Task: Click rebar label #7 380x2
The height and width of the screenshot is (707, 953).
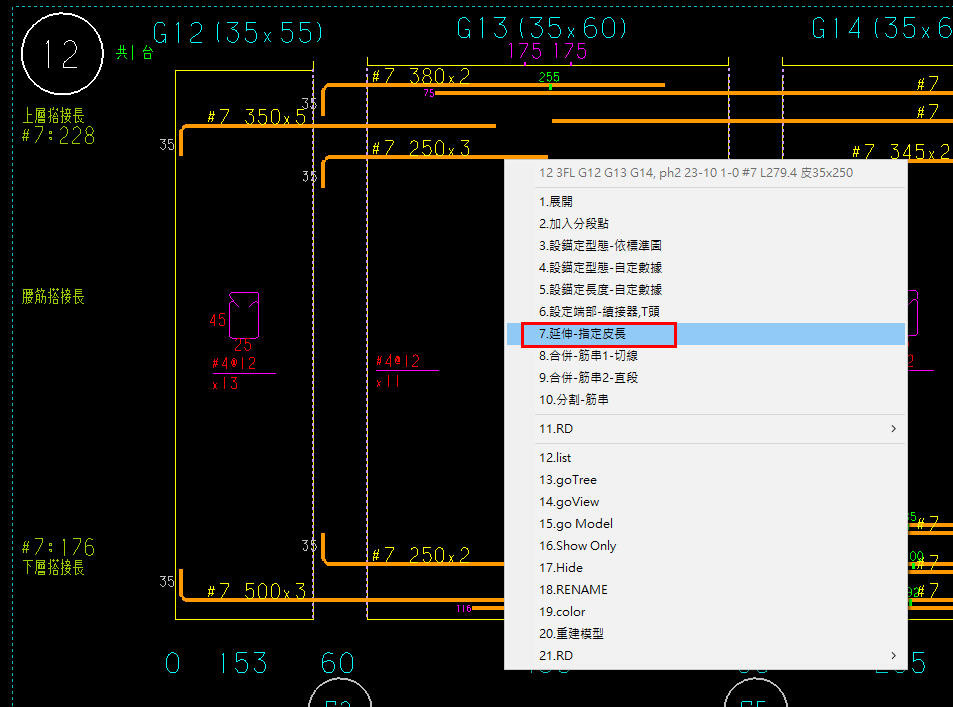Action: (421, 76)
